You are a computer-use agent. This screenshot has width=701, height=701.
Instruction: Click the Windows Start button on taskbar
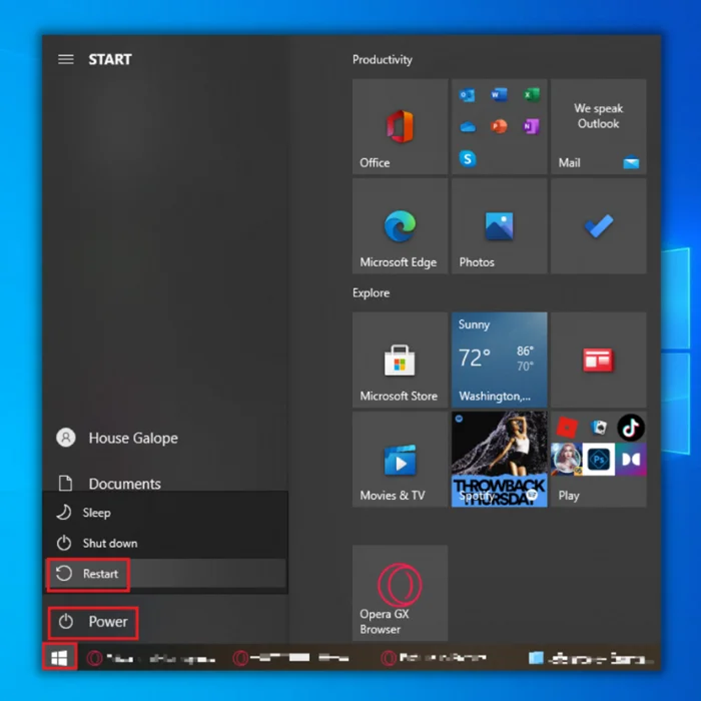tap(59, 657)
